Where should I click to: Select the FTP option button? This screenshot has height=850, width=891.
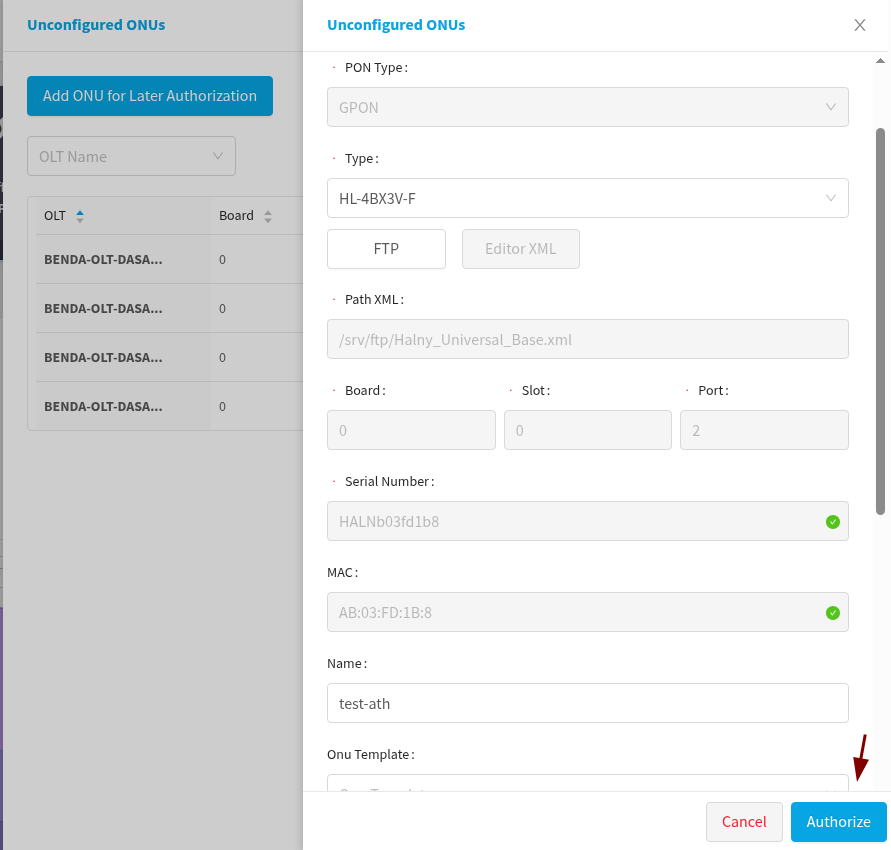click(x=386, y=249)
